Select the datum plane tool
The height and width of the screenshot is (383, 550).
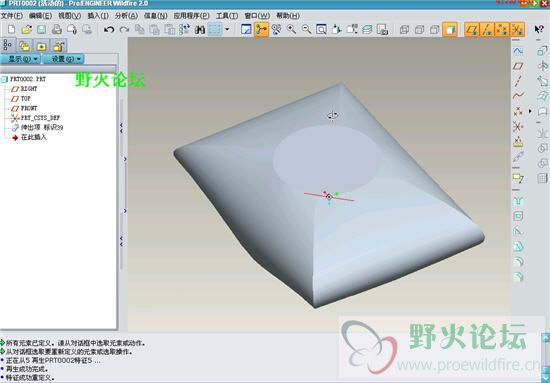point(518,66)
